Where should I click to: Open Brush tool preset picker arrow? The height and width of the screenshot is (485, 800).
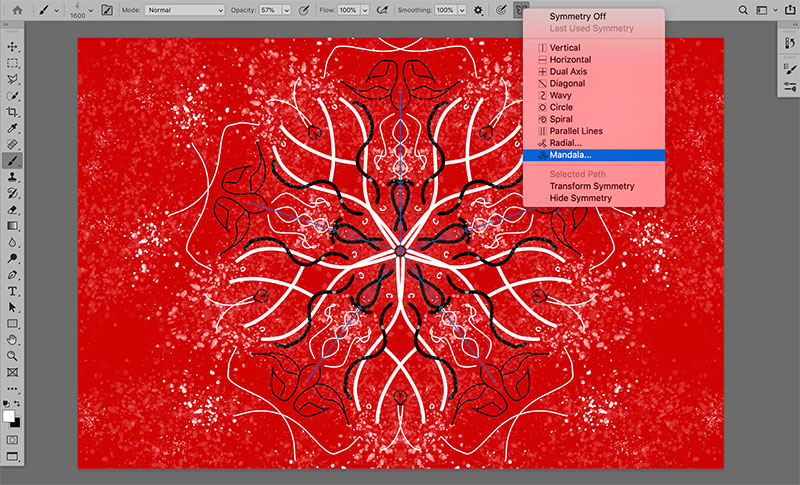57,10
